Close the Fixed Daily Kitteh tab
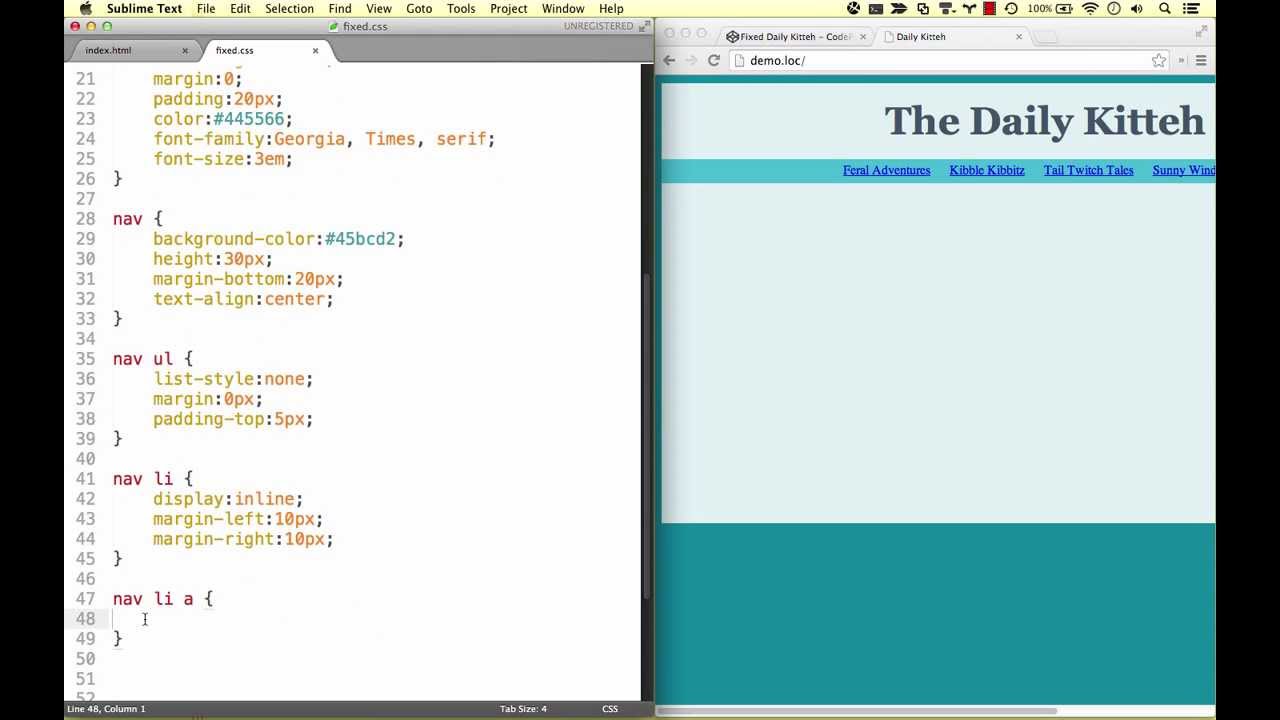The image size is (1280, 720). [863, 37]
